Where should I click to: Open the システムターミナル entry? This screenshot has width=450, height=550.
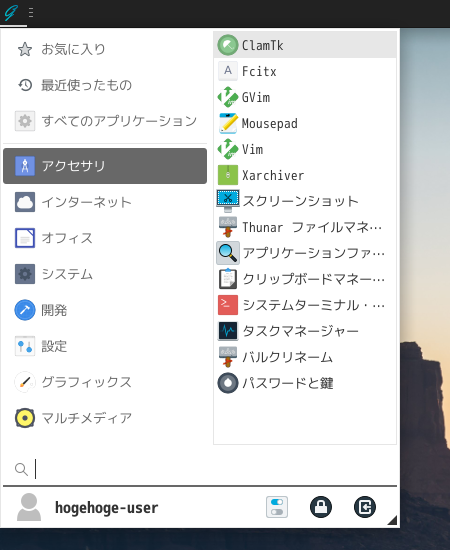point(305,305)
